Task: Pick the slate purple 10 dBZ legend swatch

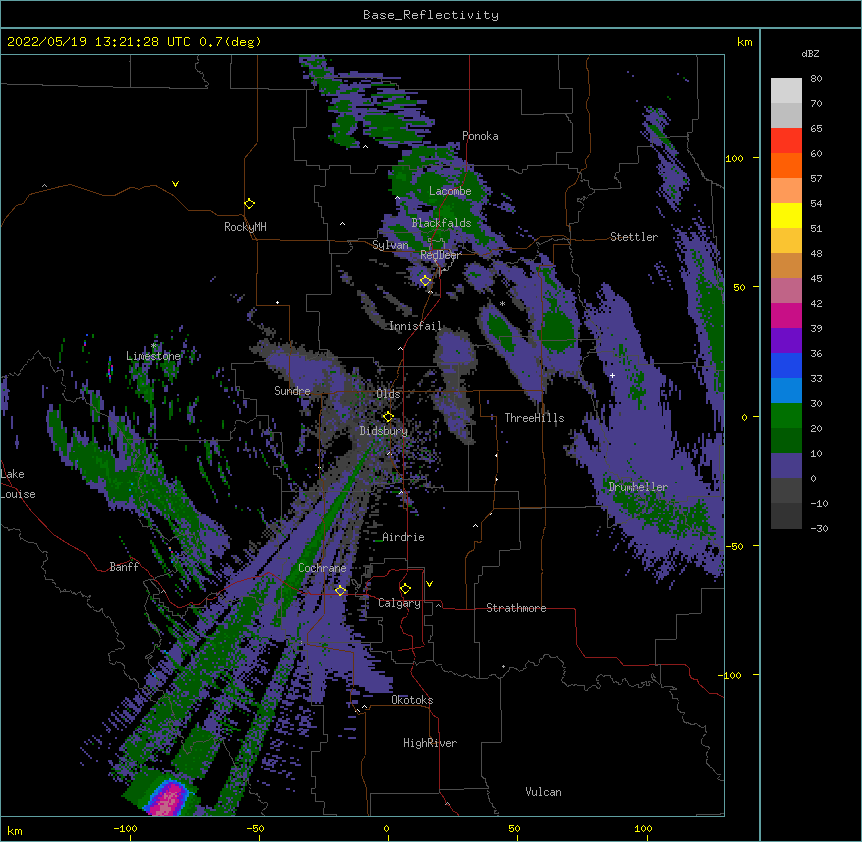Action: (x=786, y=466)
